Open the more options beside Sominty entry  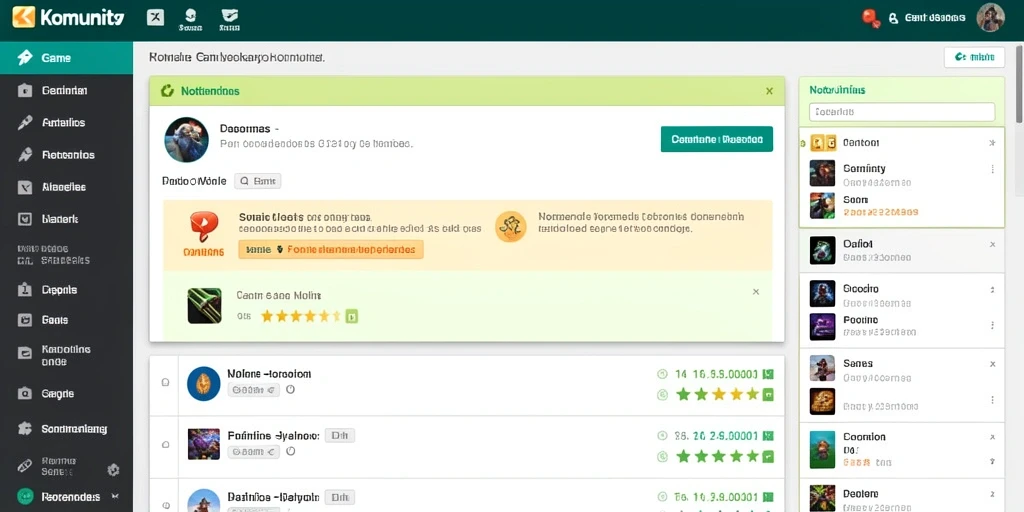pyautogui.click(x=993, y=169)
